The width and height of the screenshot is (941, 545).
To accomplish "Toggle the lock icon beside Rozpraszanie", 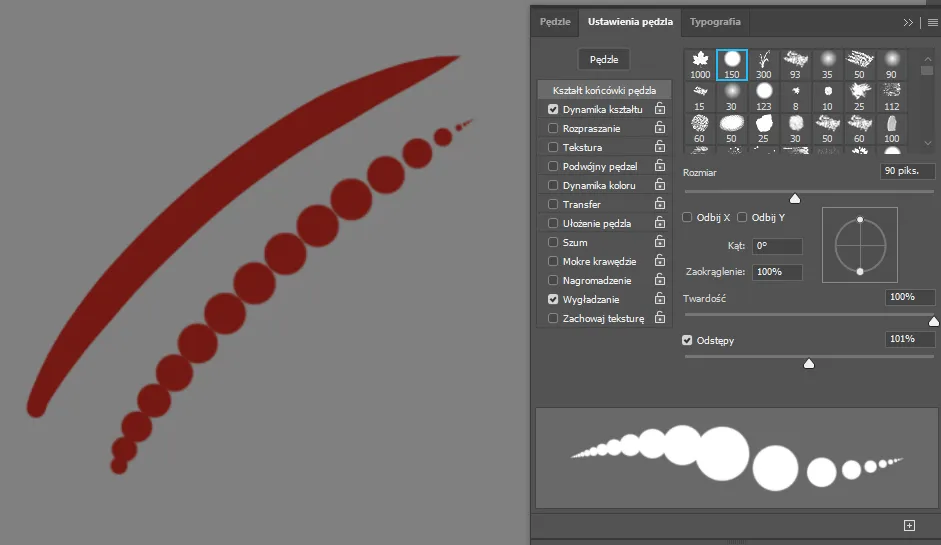I will click(660, 128).
